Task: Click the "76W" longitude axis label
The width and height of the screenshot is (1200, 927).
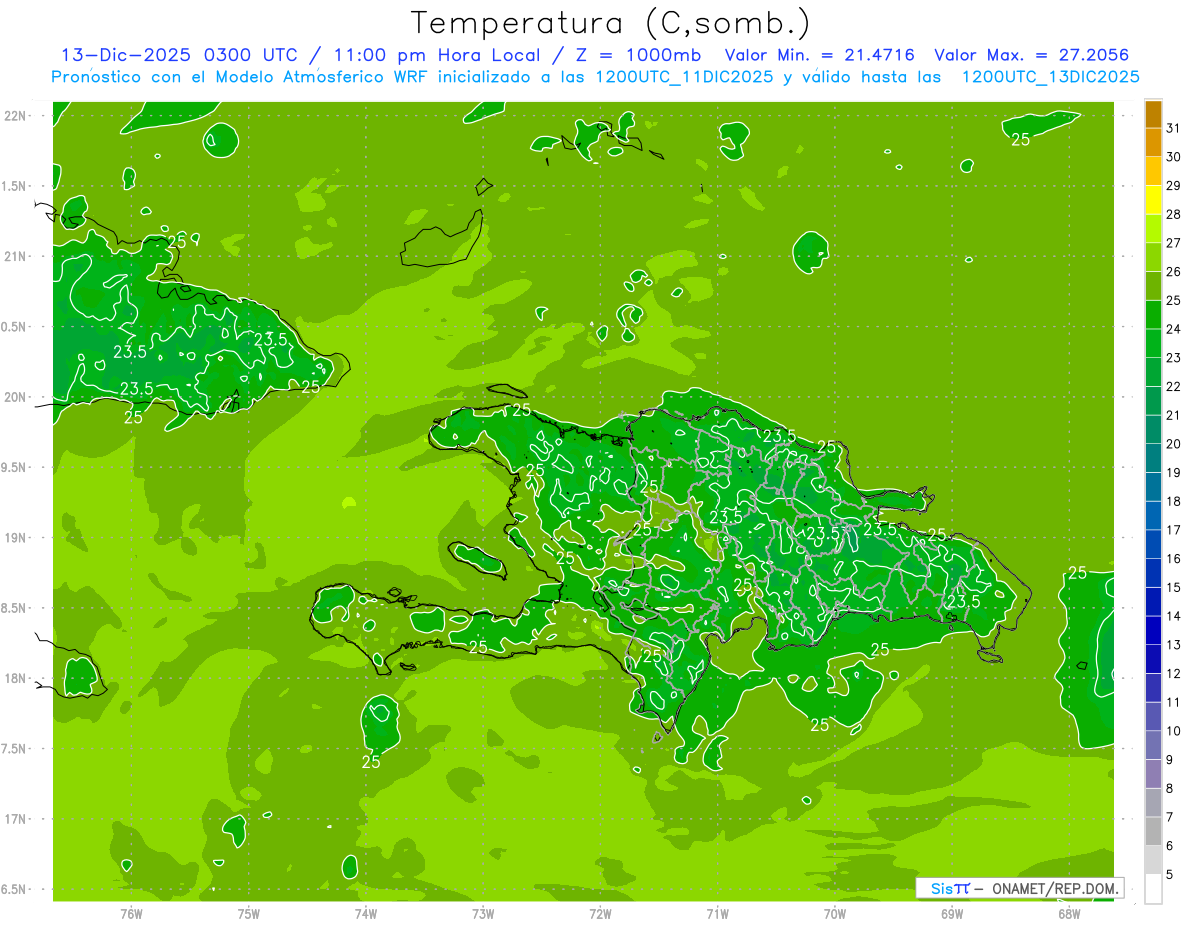Action: coord(131,913)
